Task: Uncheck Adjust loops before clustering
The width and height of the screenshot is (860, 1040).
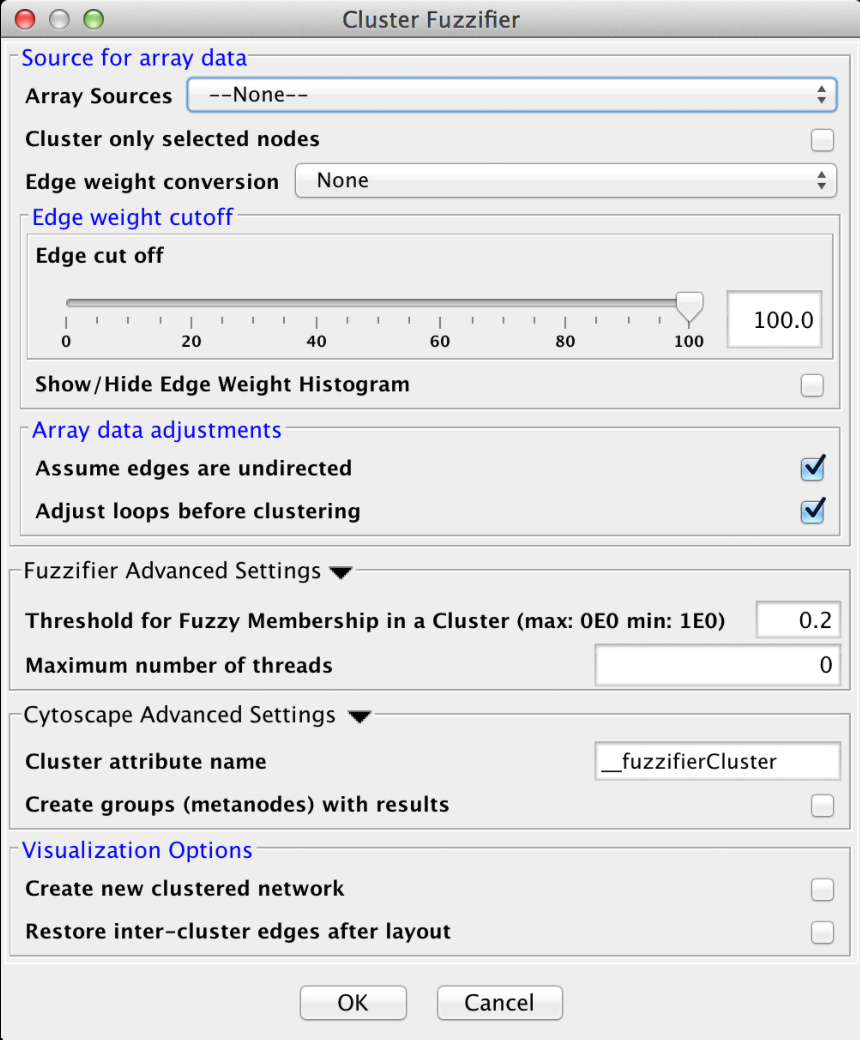Action: [812, 511]
